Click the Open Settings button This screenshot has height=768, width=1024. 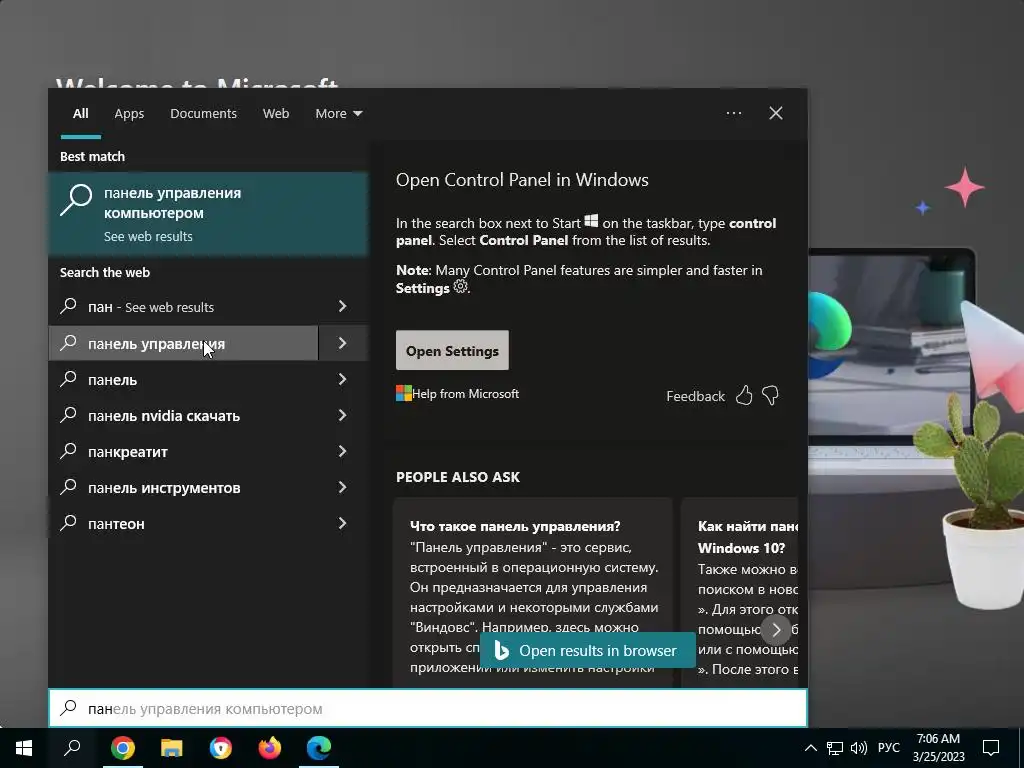click(452, 351)
